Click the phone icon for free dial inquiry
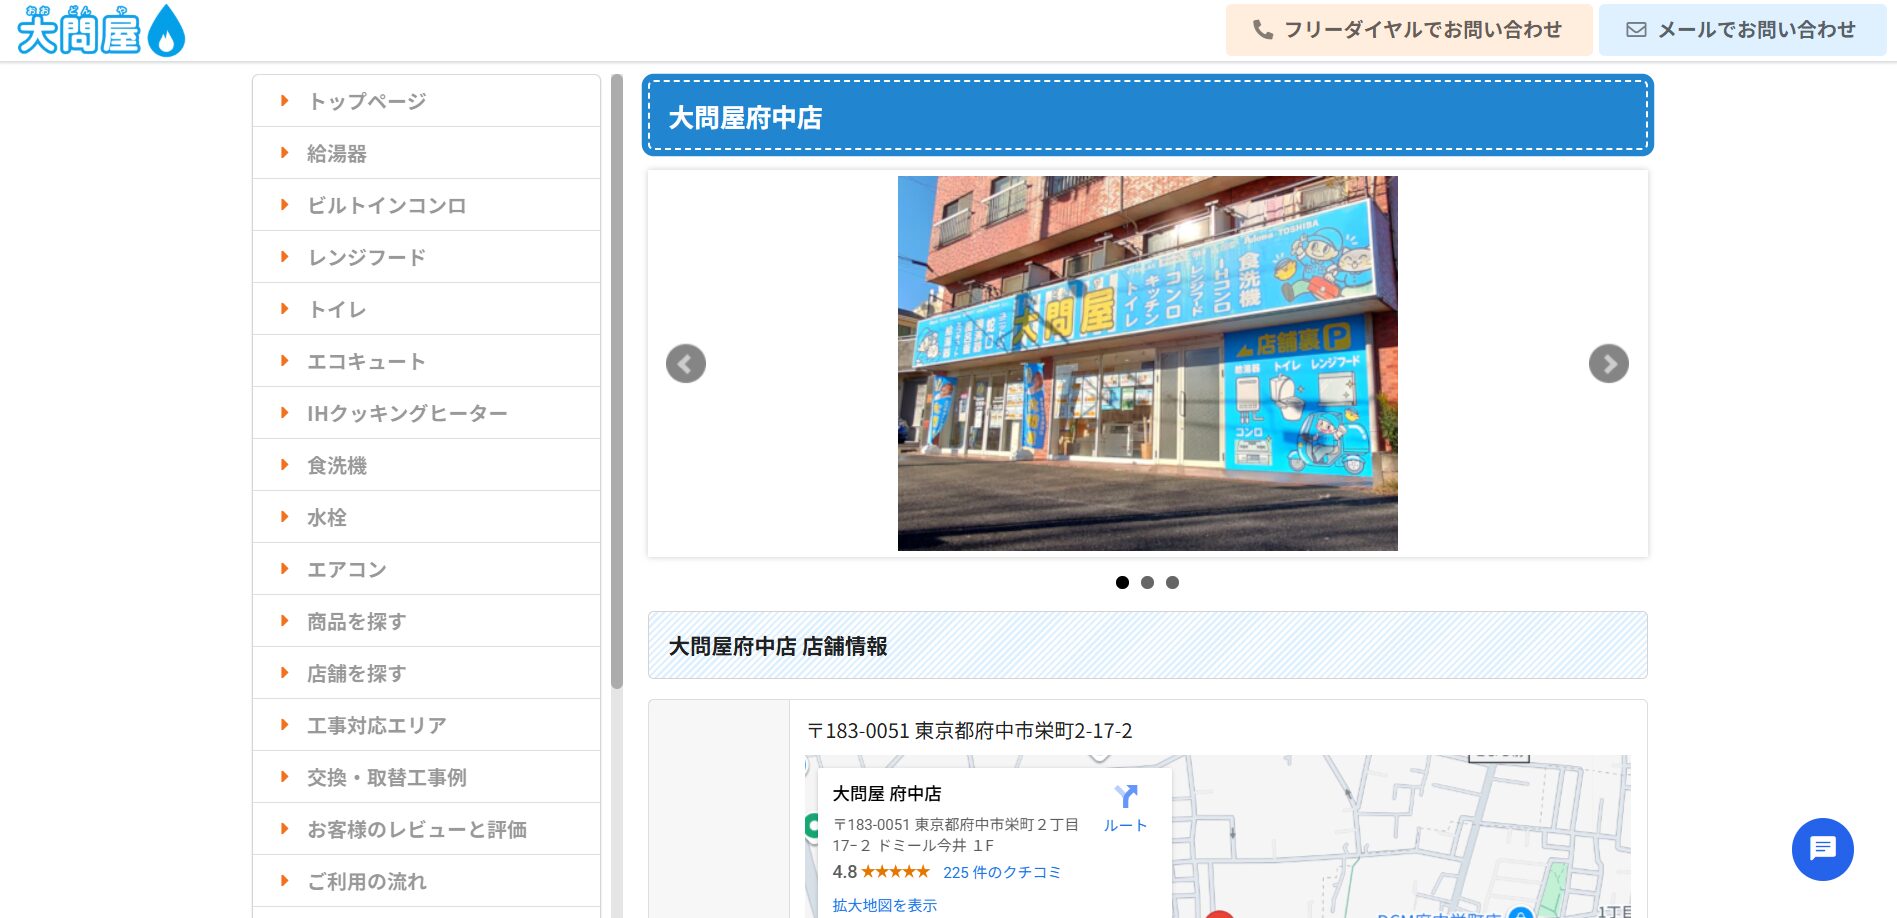The height and width of the screenshot is (918, 1897). tap(1263, 30)
